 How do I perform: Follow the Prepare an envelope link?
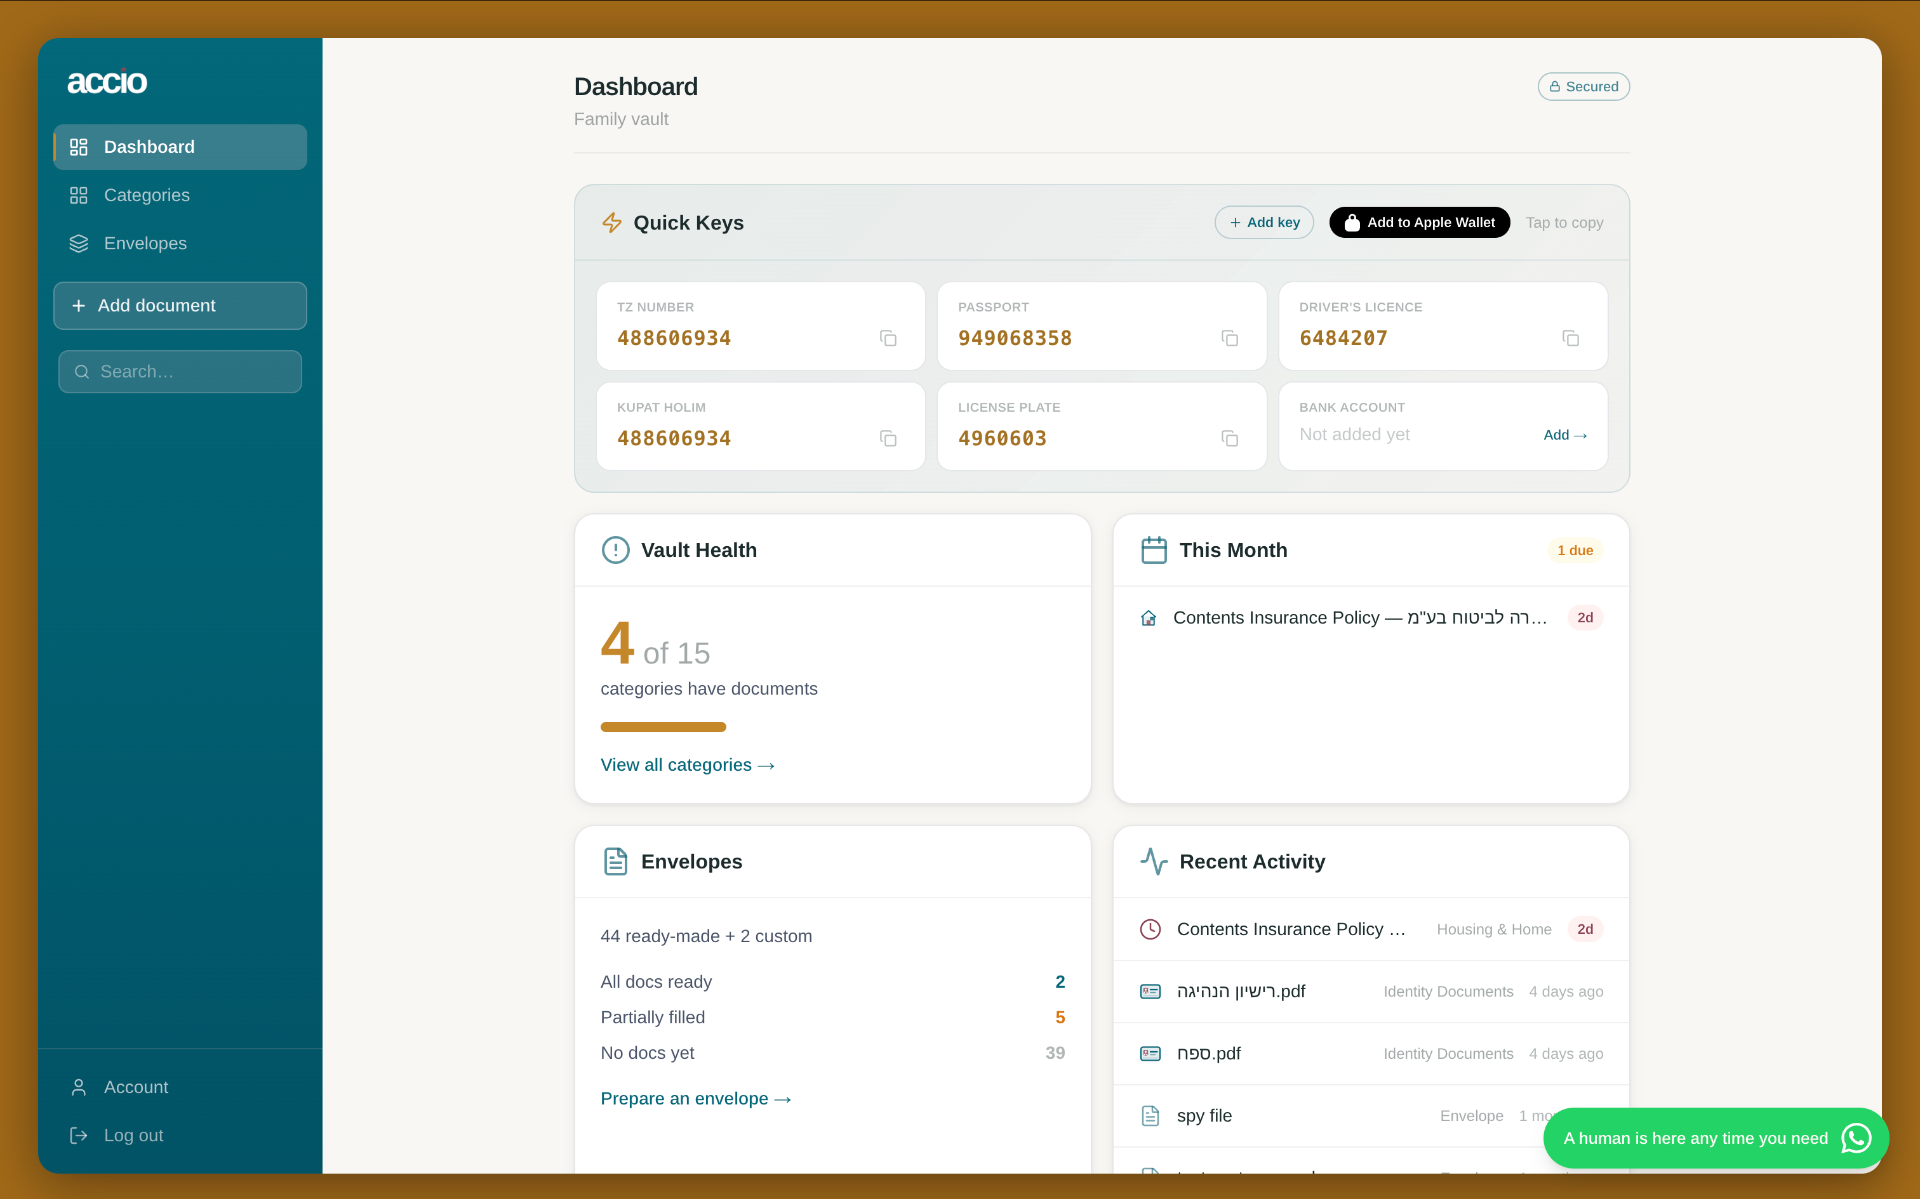point(696,1099)
